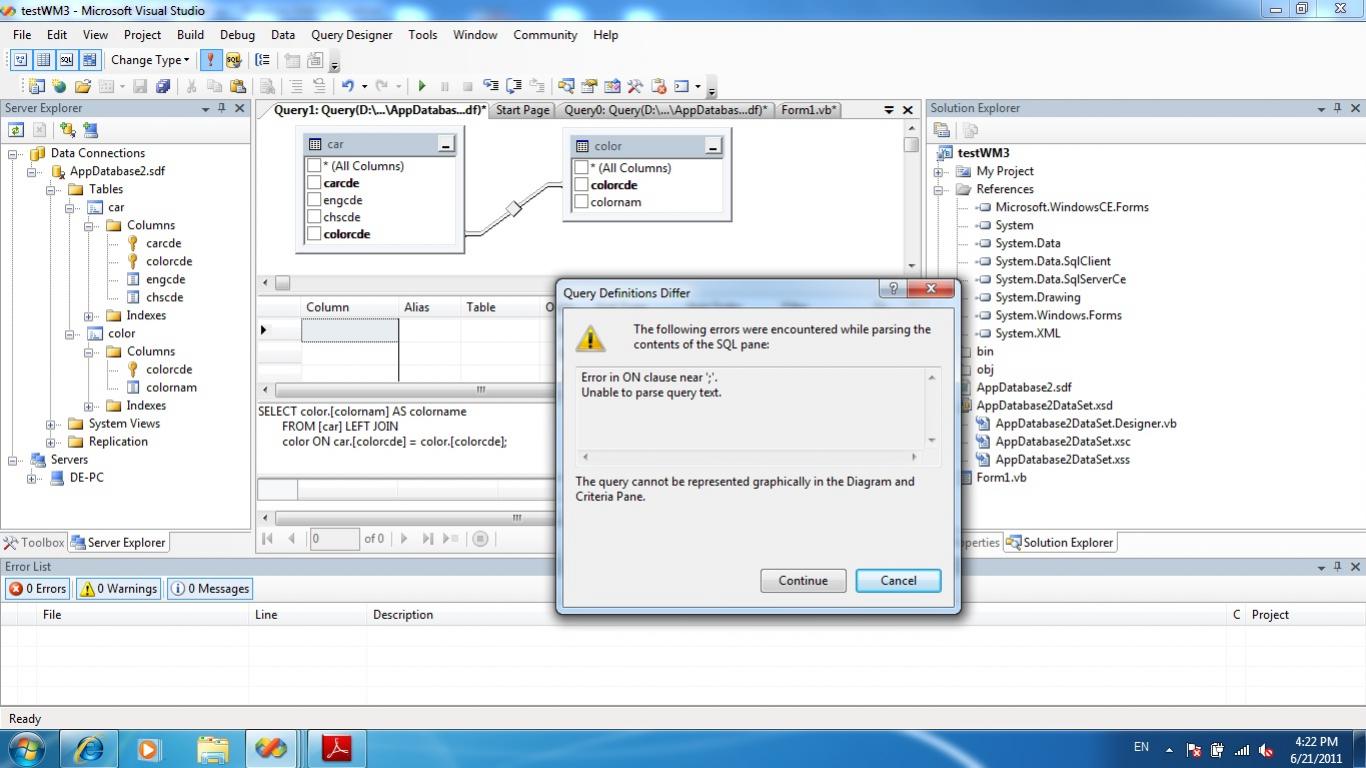Image resolution: width=1366 pixels, height=768 pixels.
Task: Click the Connect to Server icon
Action: (x=90, y=130)
